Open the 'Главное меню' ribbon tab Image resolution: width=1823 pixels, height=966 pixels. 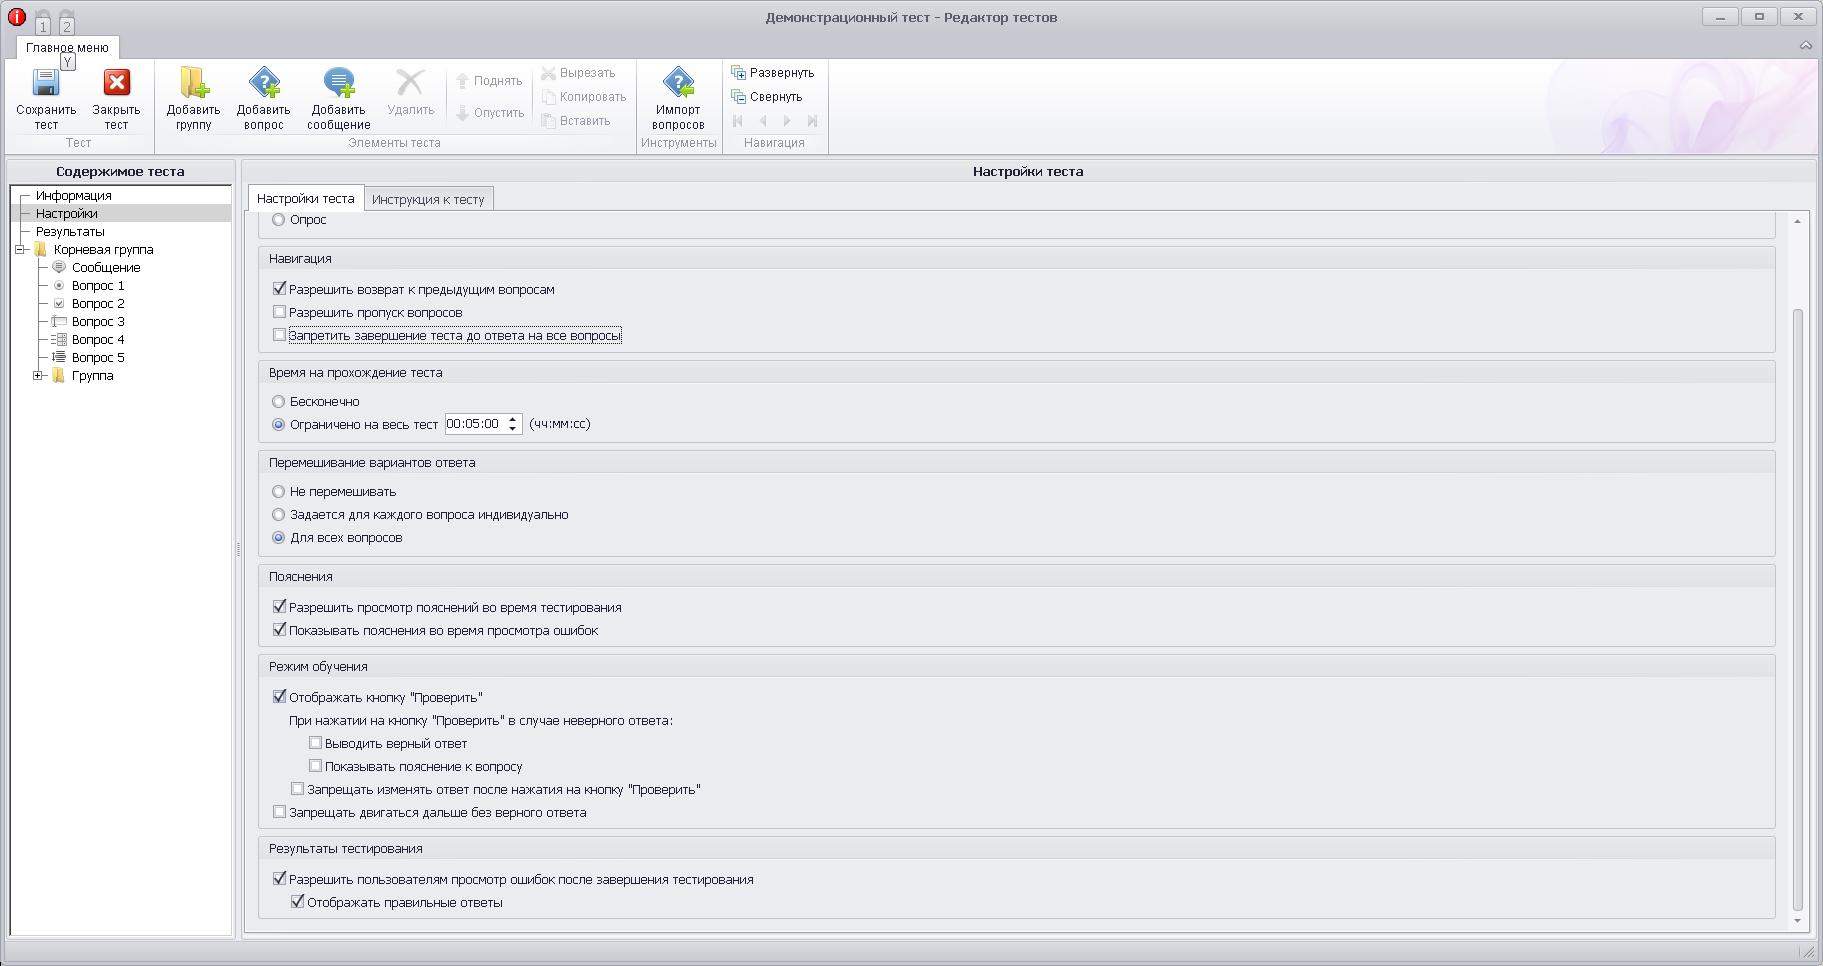click(x=67, y=47)
